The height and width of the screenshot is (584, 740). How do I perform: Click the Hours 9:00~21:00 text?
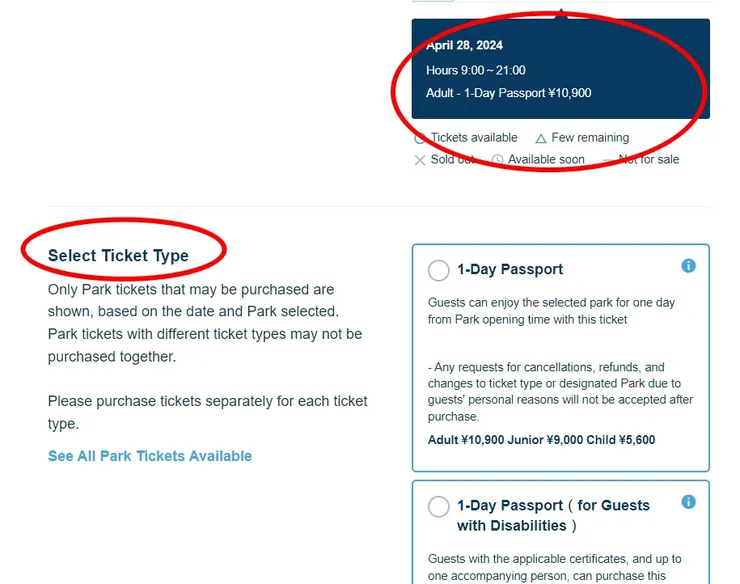pyautogui.click(x=475, y=70)
